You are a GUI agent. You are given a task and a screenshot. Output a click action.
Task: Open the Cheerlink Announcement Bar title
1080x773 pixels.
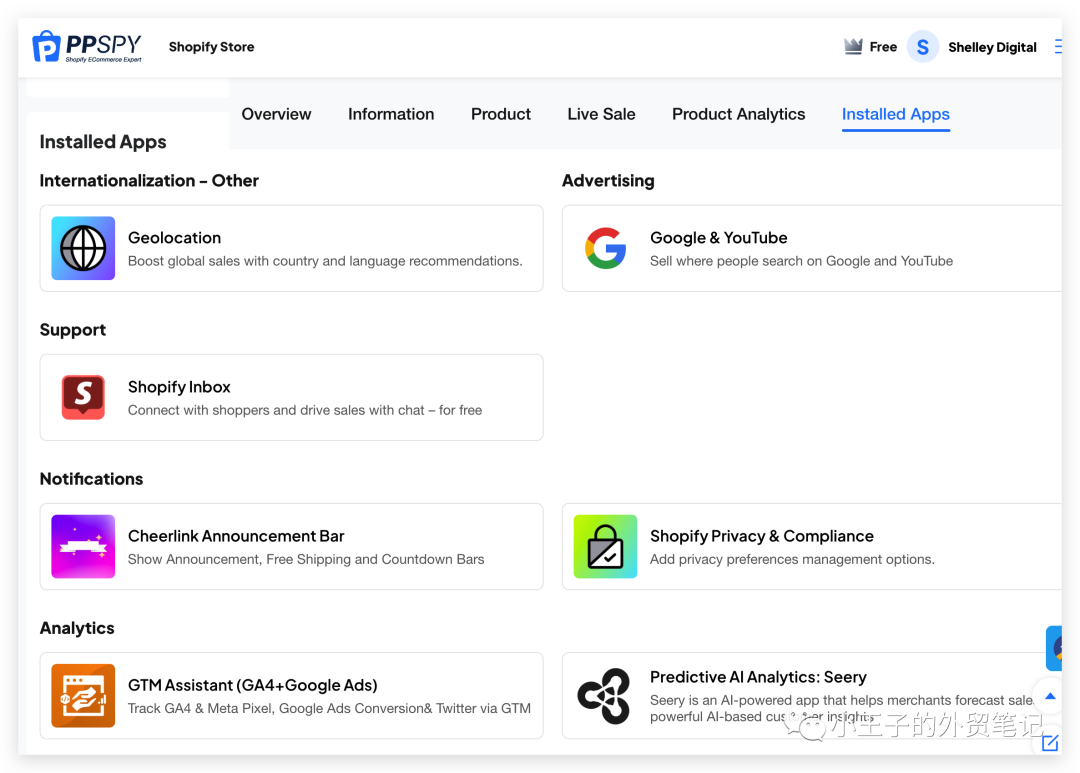pyautogui.click(x=236, y=536)
